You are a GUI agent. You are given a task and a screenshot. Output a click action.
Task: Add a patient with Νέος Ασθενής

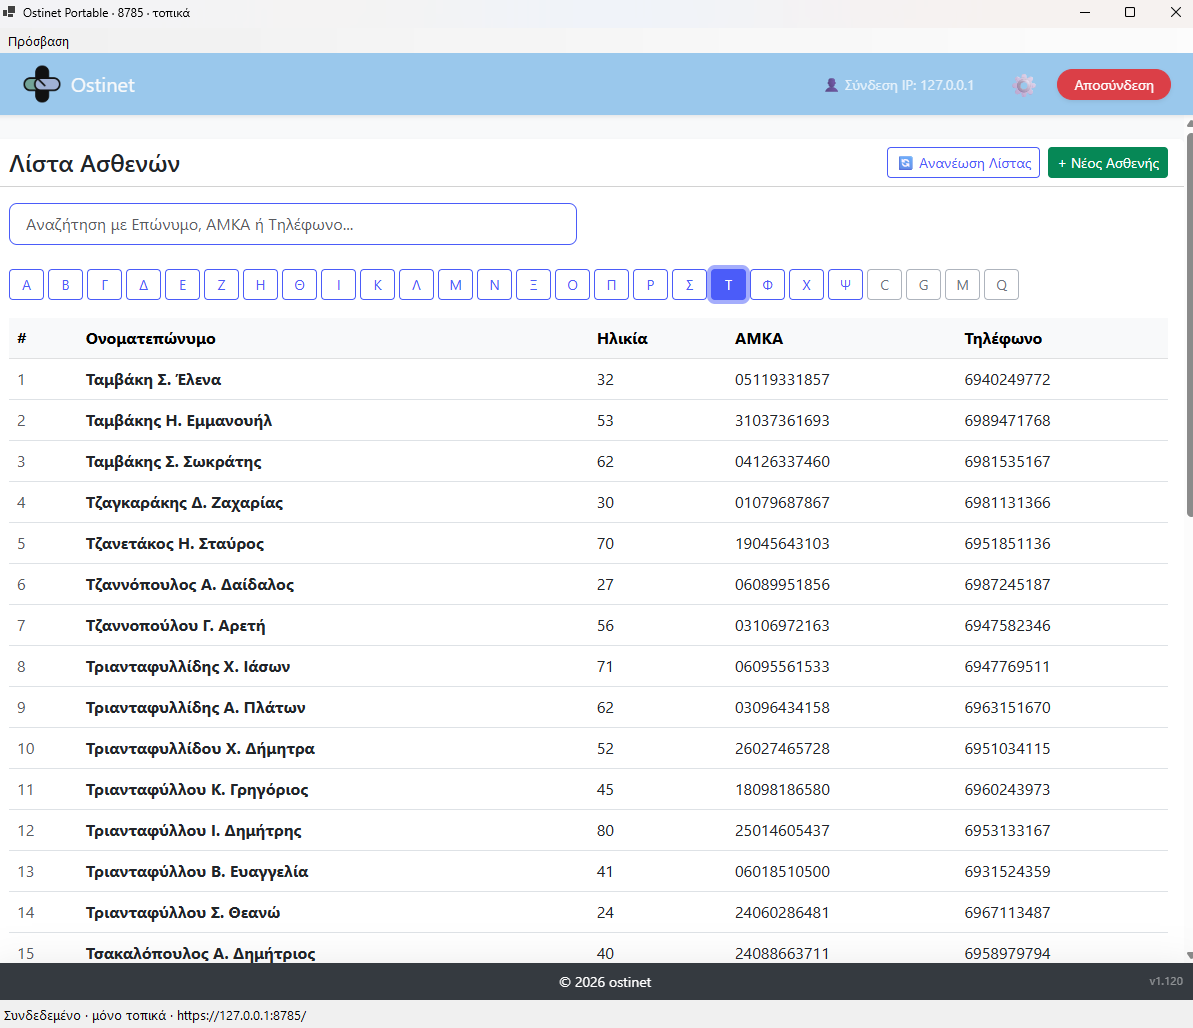1108,163
